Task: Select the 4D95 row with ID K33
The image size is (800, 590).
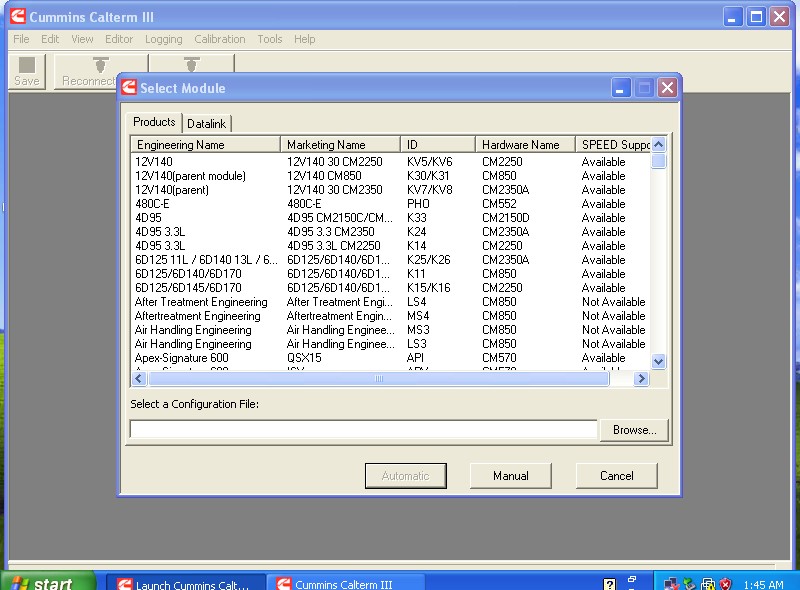Action: point(390,218)
